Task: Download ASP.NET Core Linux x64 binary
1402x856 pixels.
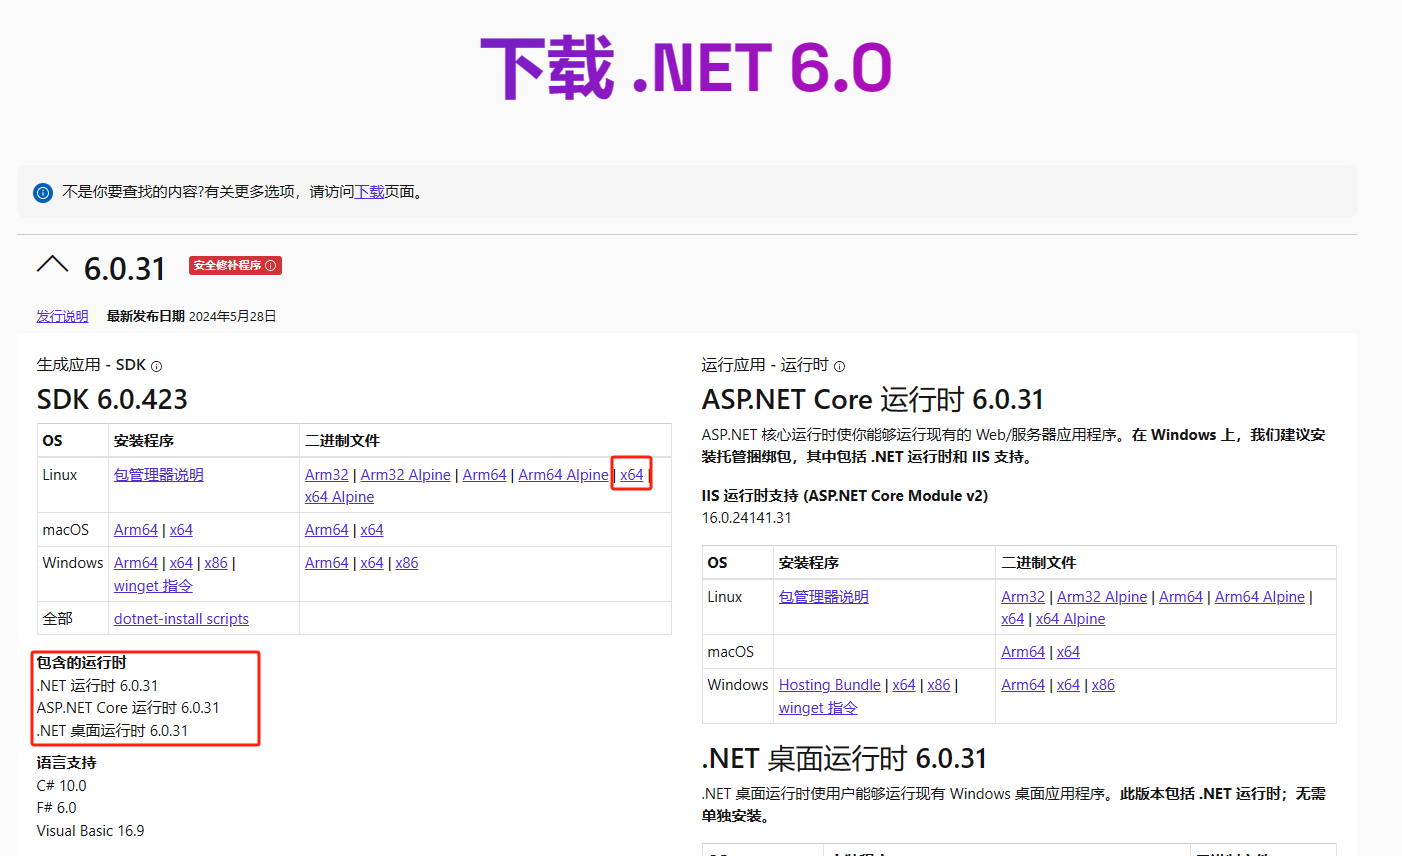Action: click(x=1013, y=619)
